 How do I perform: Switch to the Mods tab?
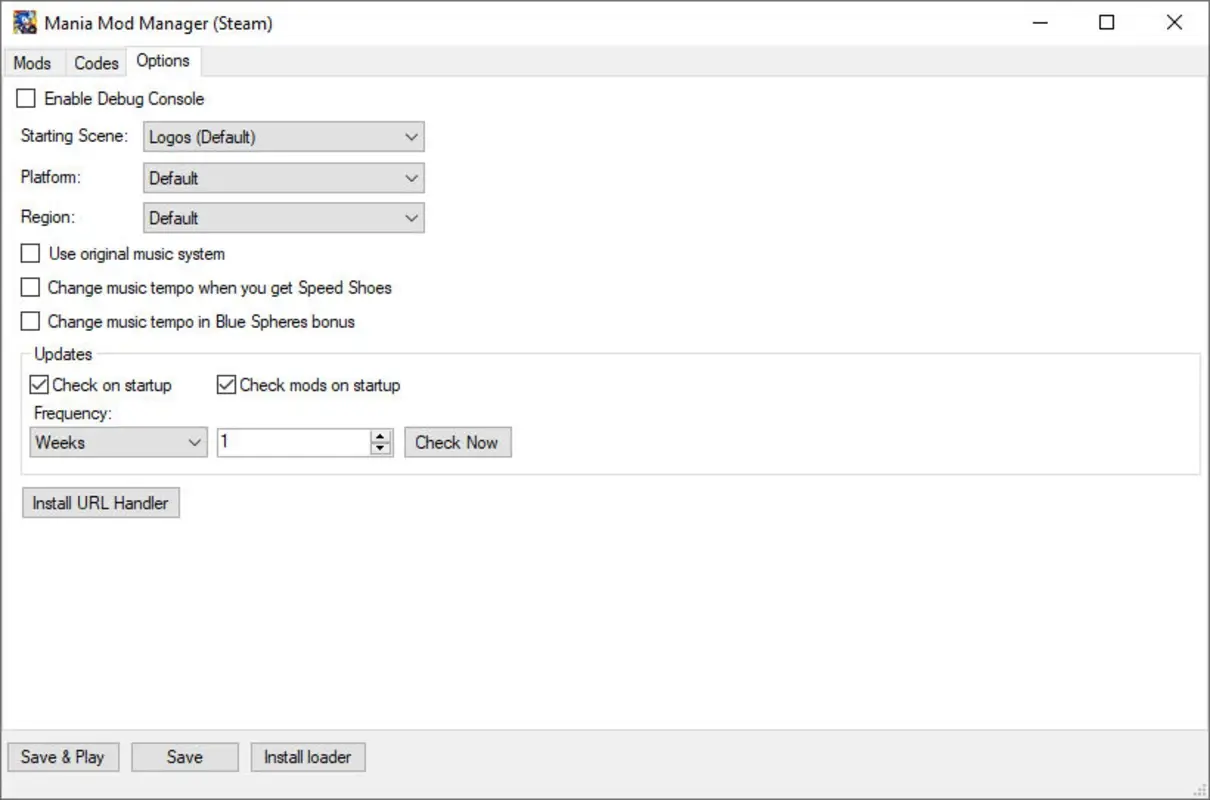pyautogui.click(x=32, y=62)
